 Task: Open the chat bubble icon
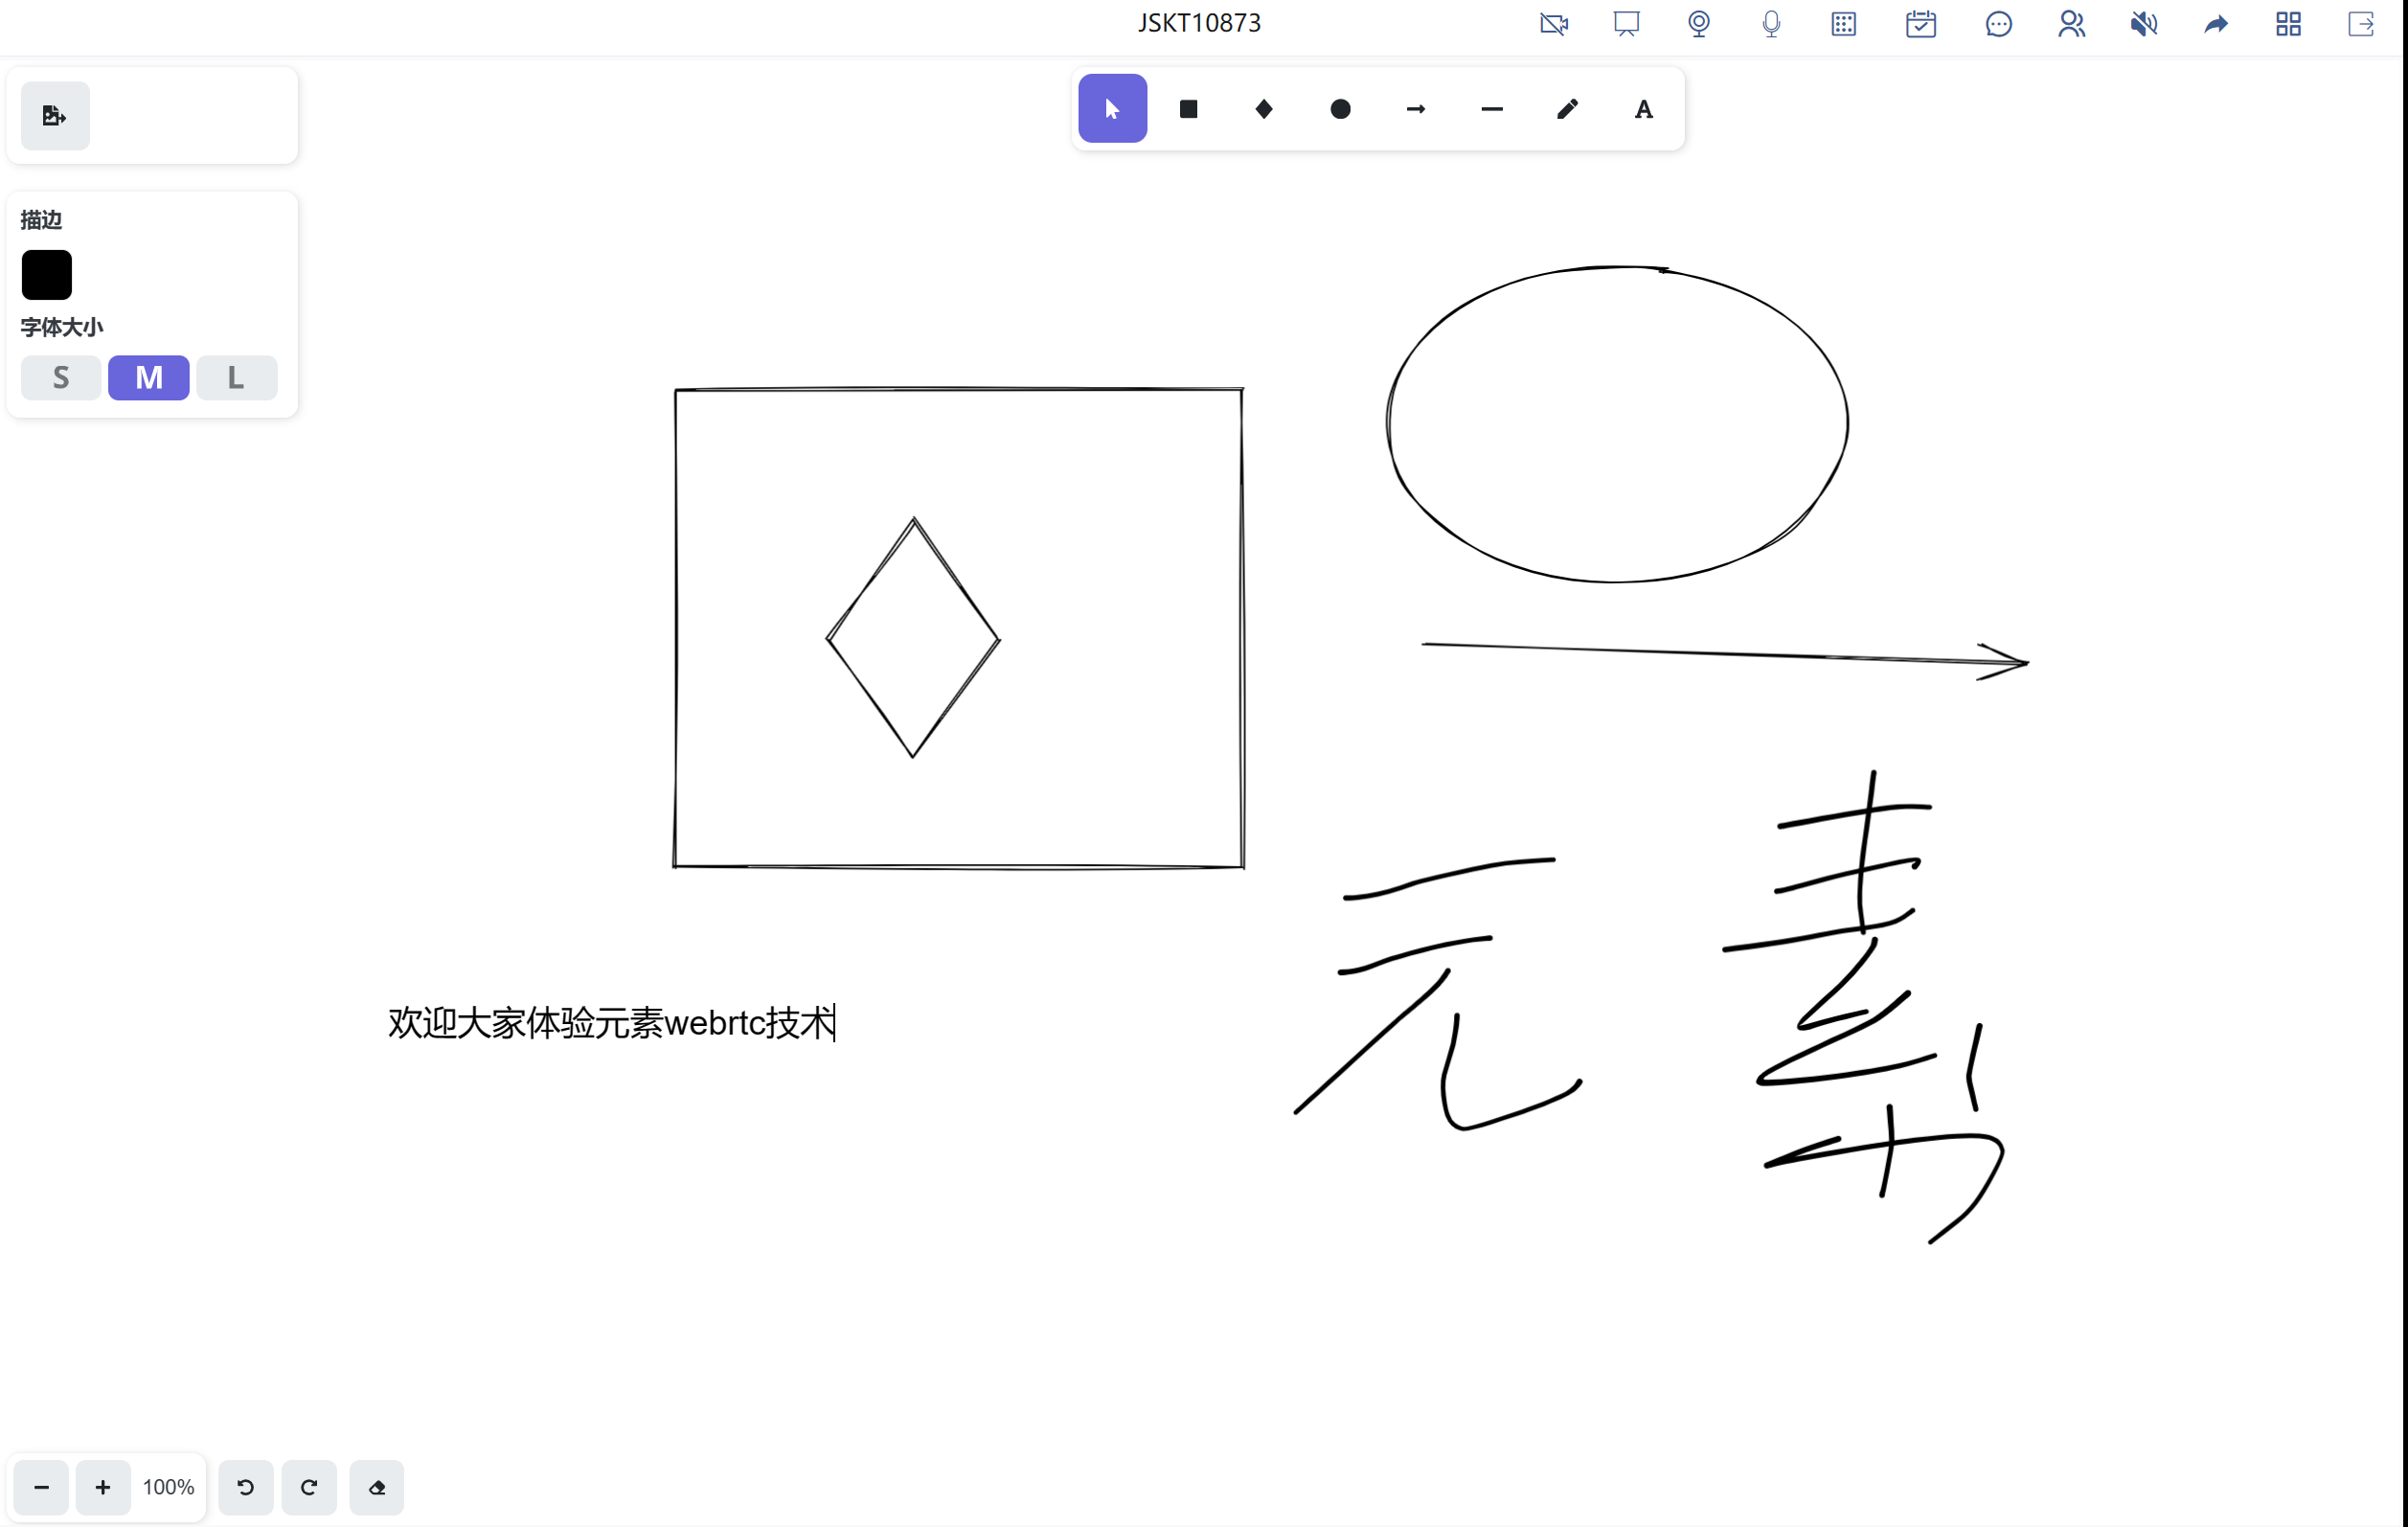pos(1998,24)
